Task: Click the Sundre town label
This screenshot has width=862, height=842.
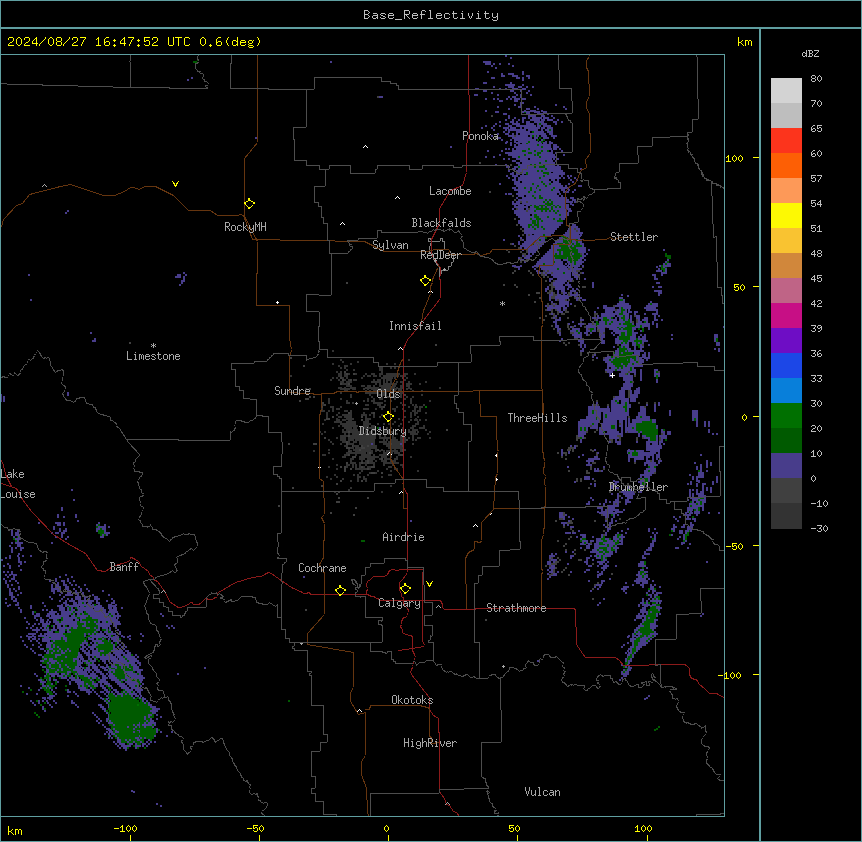Action: [292, 391]
